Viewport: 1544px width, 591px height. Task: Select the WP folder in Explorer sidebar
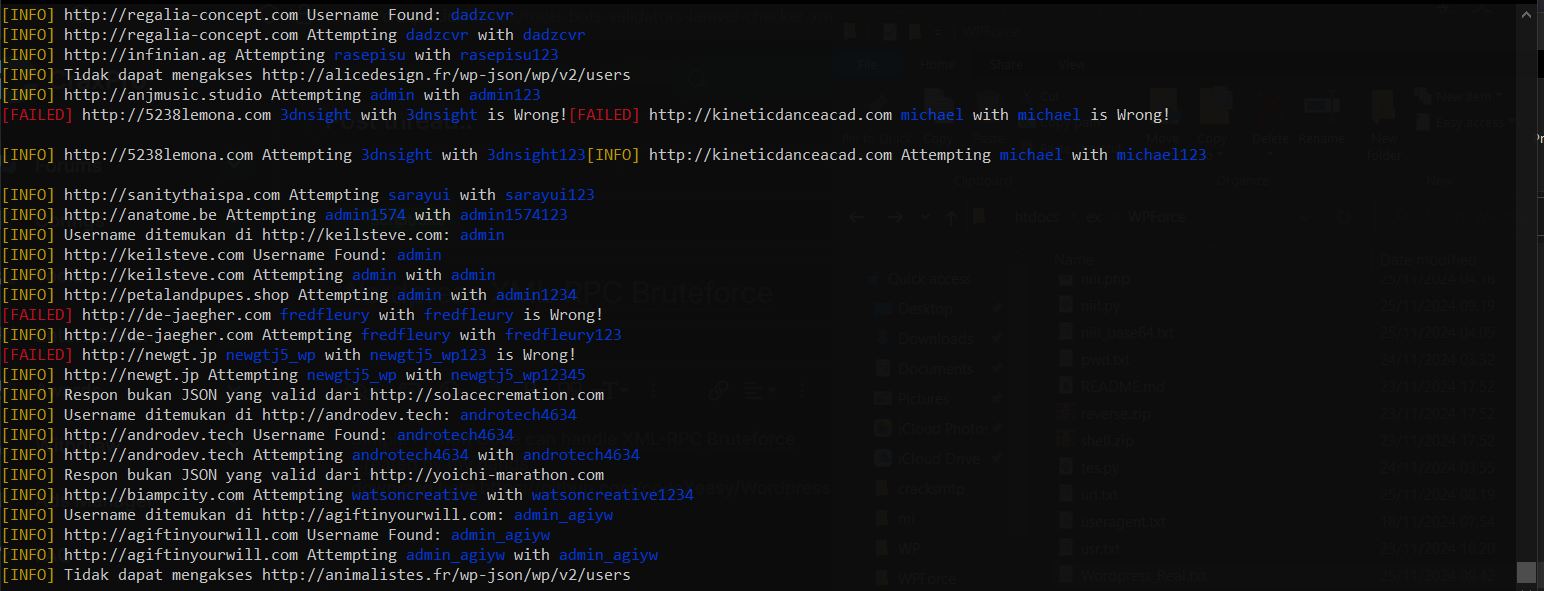(898, 549)
